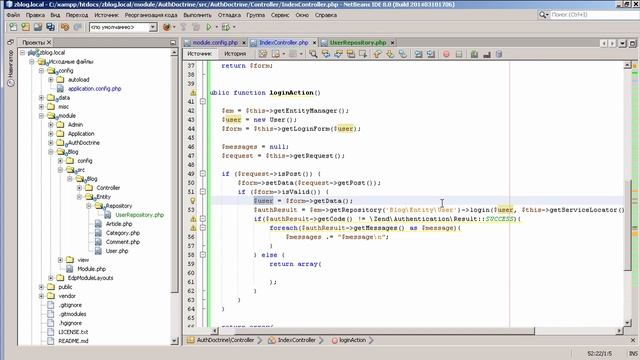Click the Find Selection magnifier icon
Viewport: 640px width, 360px height.
[313, 54]
